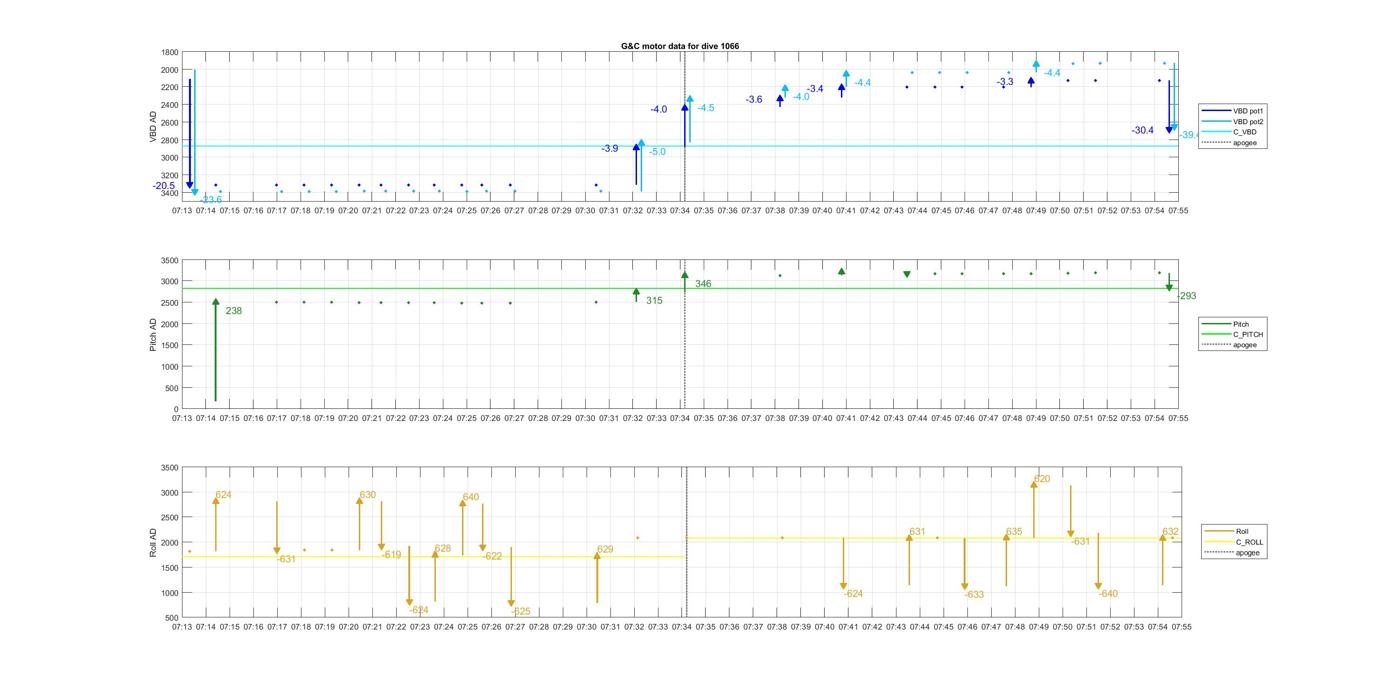Click 'apogee' in the Pitch plot legend
Screen dimensions: 1400x693
coord(1231,345)
